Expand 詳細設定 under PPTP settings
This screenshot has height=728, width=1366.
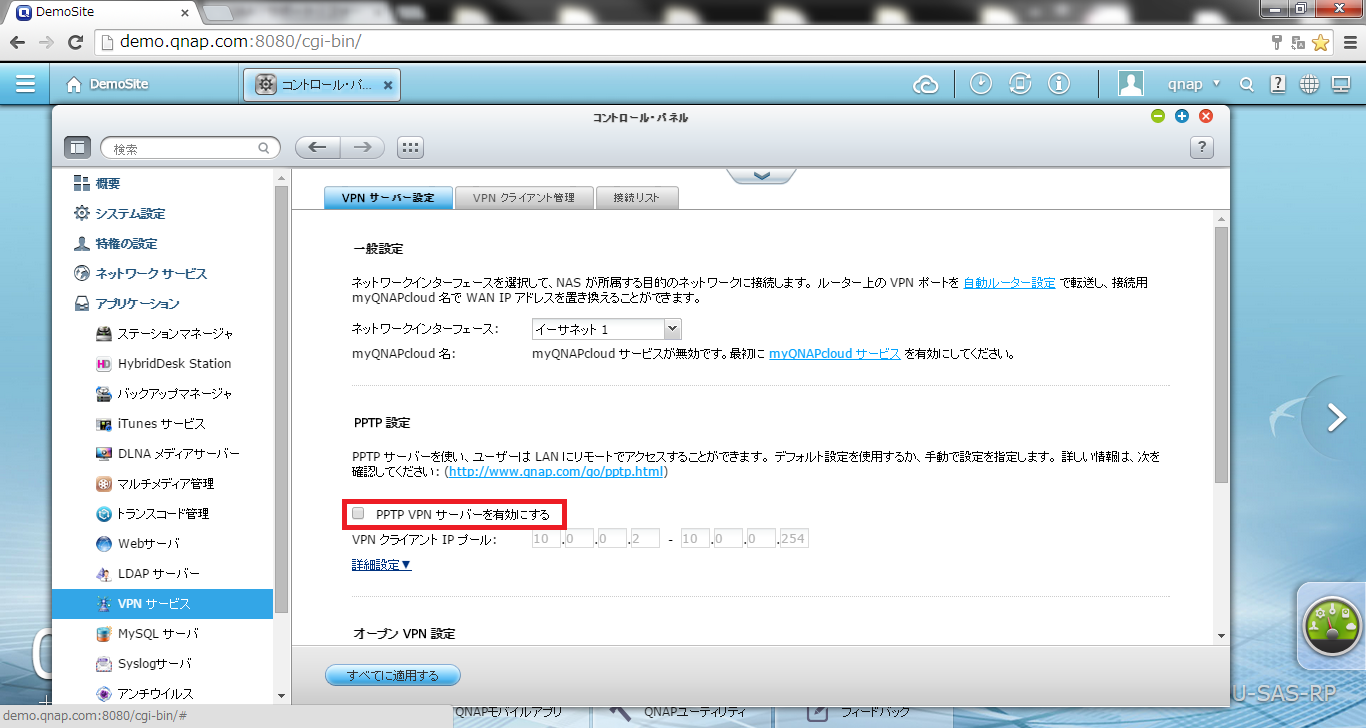[x=381, y=565]
